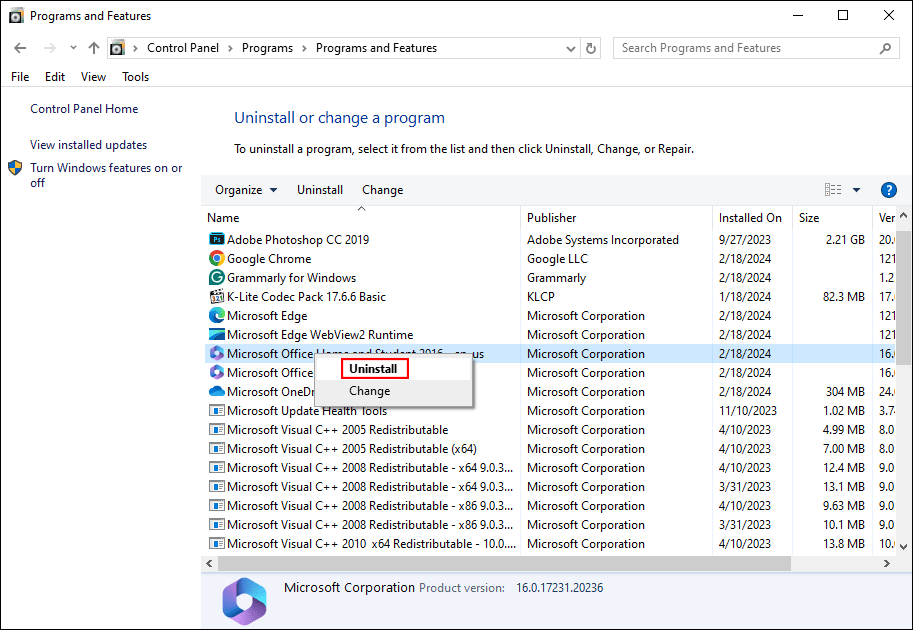Click the up one level navigation arrow
The image size is (913, 630).
93,47
